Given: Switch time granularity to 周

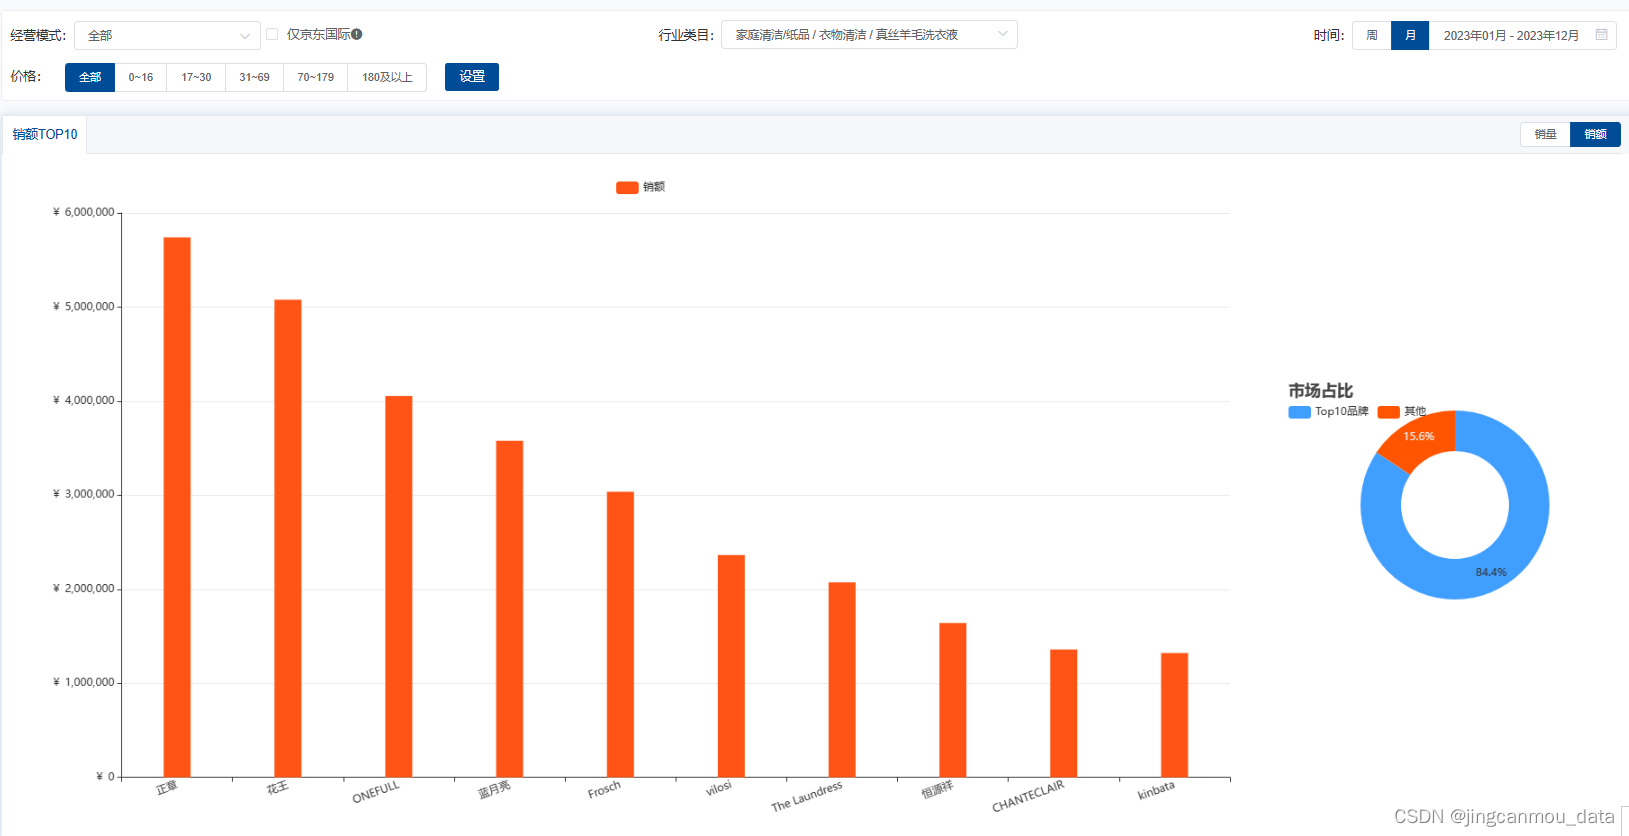Looking at the screenshot, I should 1372,35.
